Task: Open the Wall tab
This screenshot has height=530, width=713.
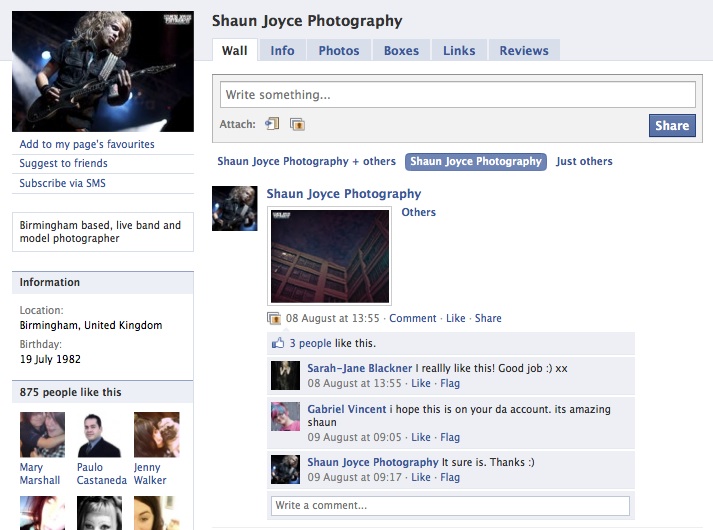Action: tap(235, 50)
